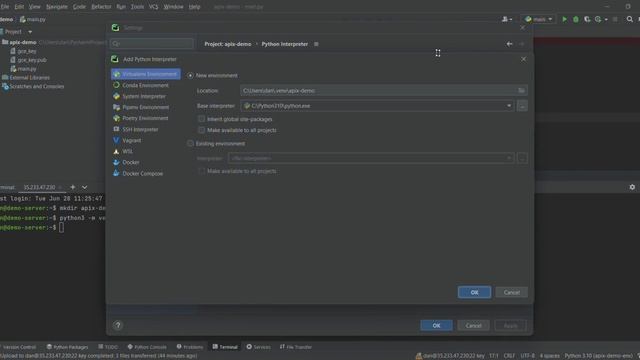Expand Base interpreter dropdown
Viewport: 640px width, 360px height.
pyautogui.click(x=509, y=106)
